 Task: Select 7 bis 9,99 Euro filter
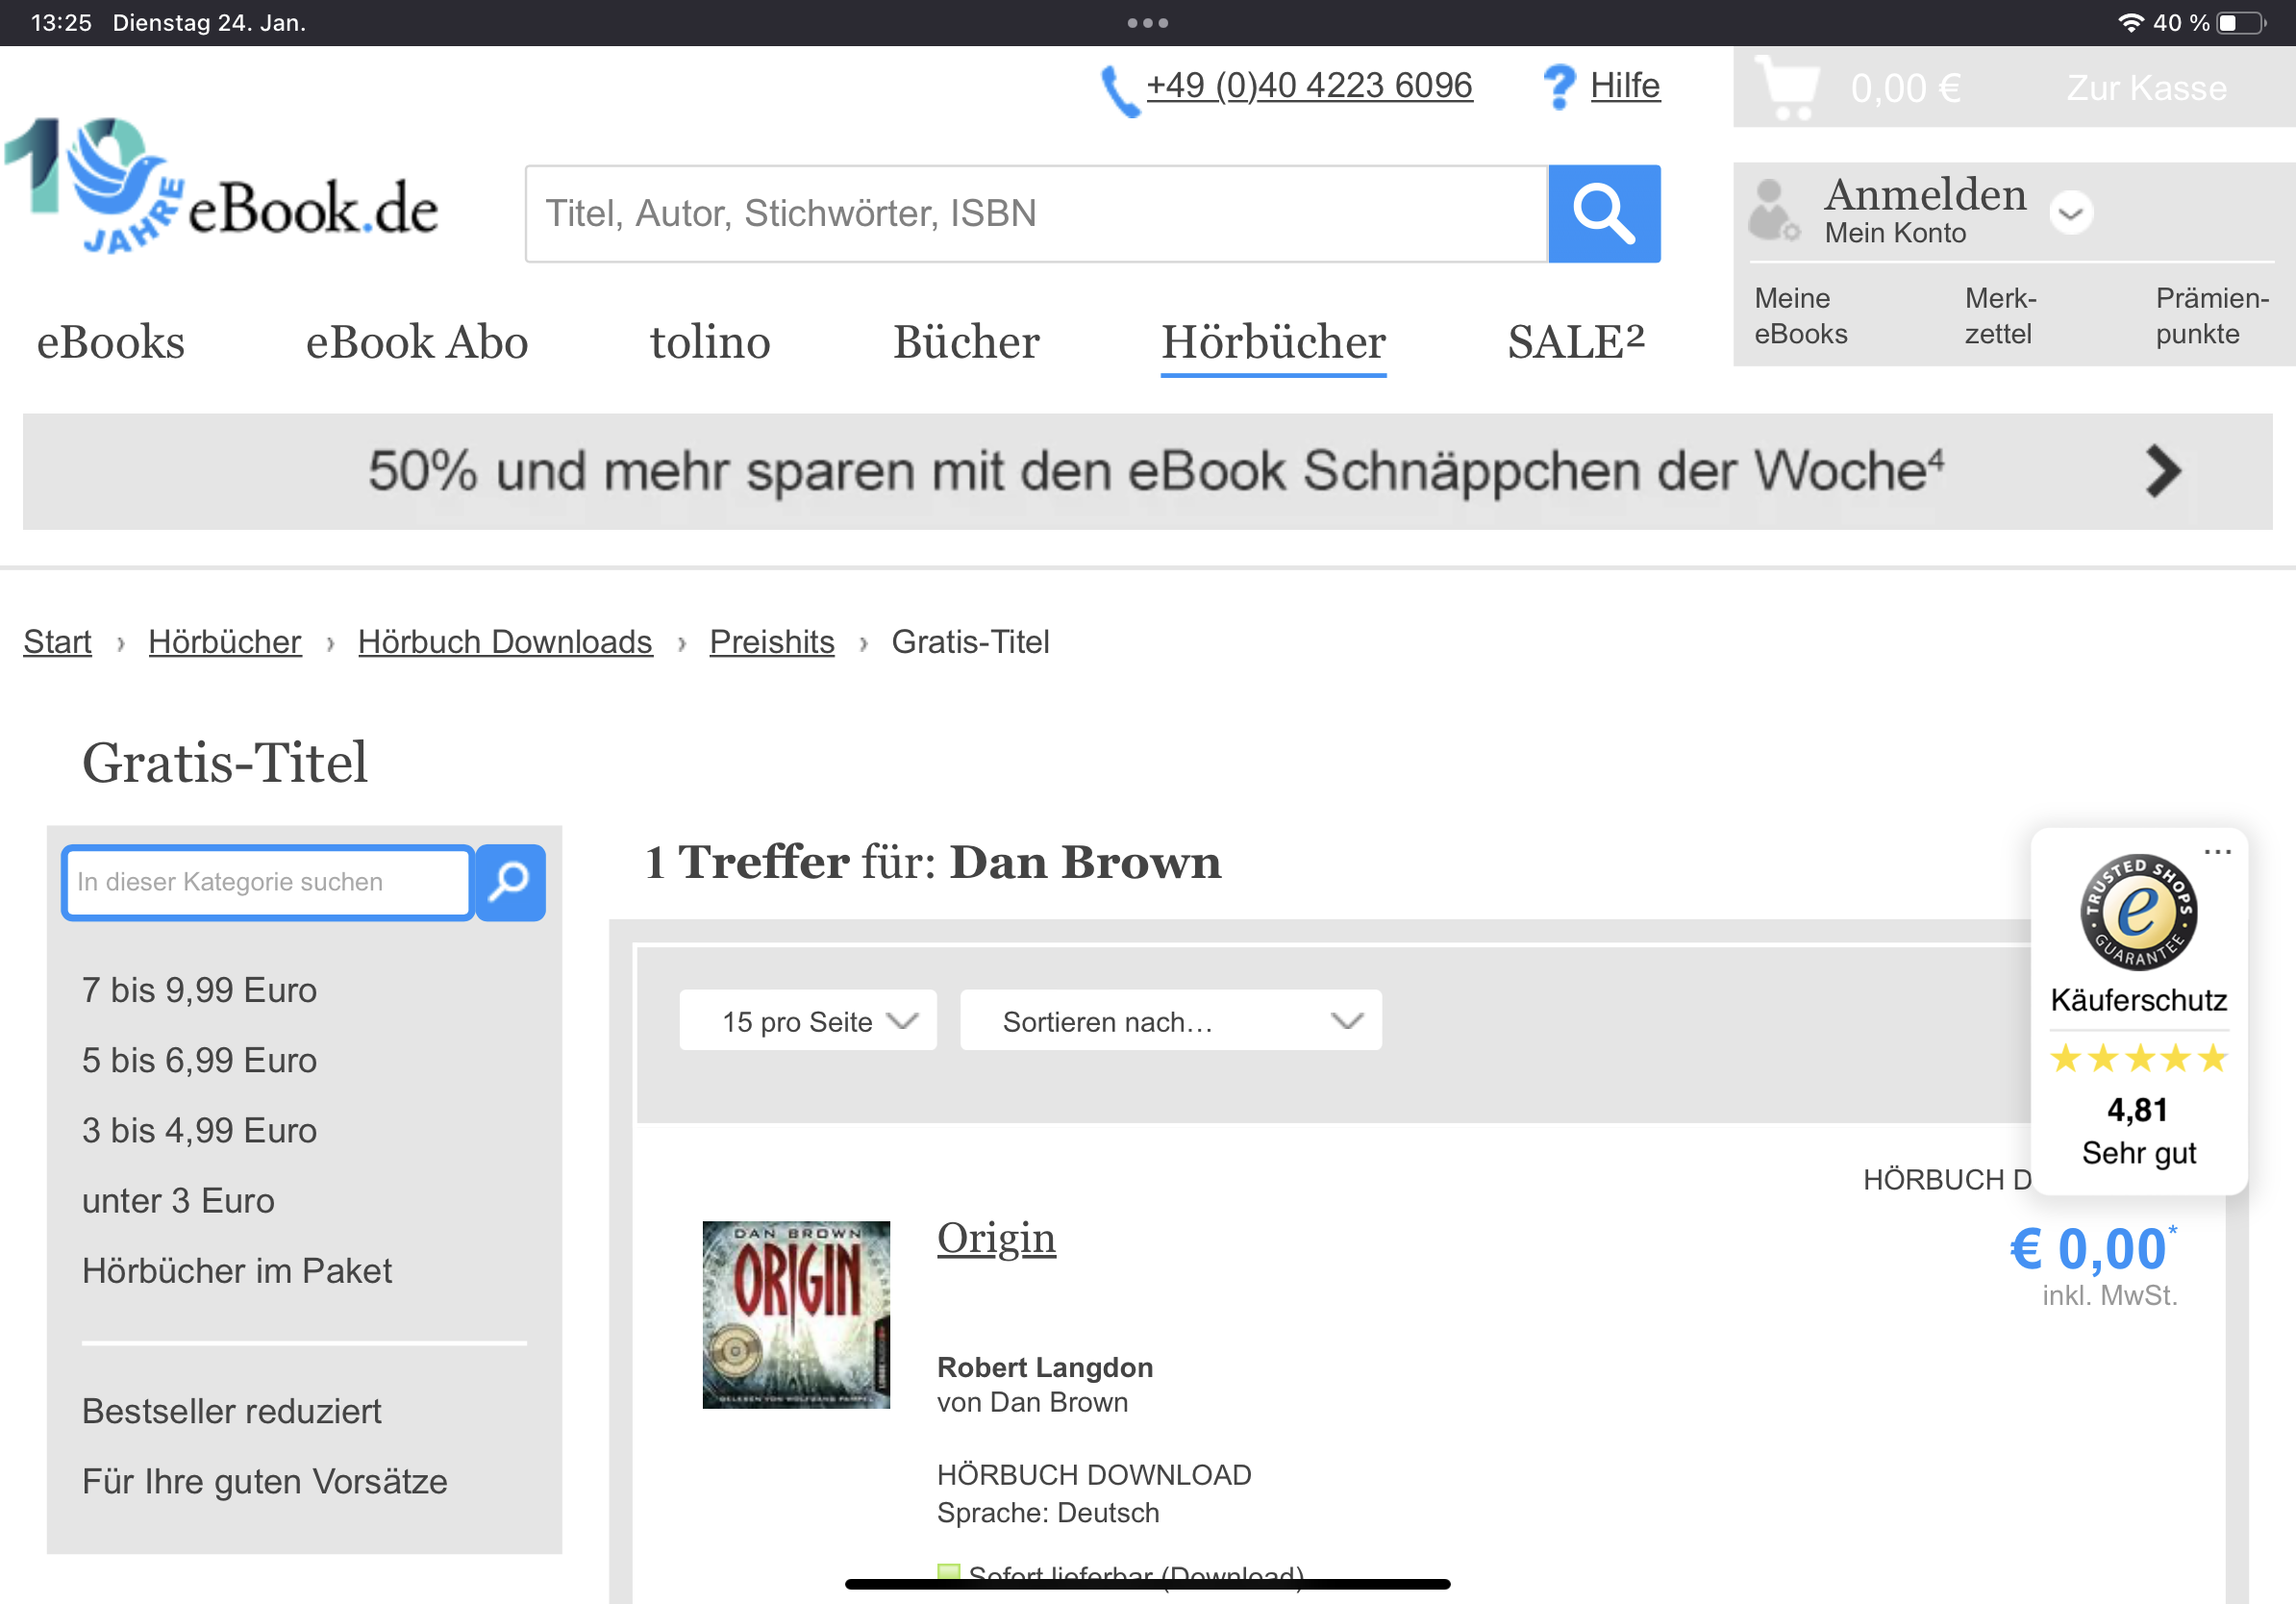(199, 990)
